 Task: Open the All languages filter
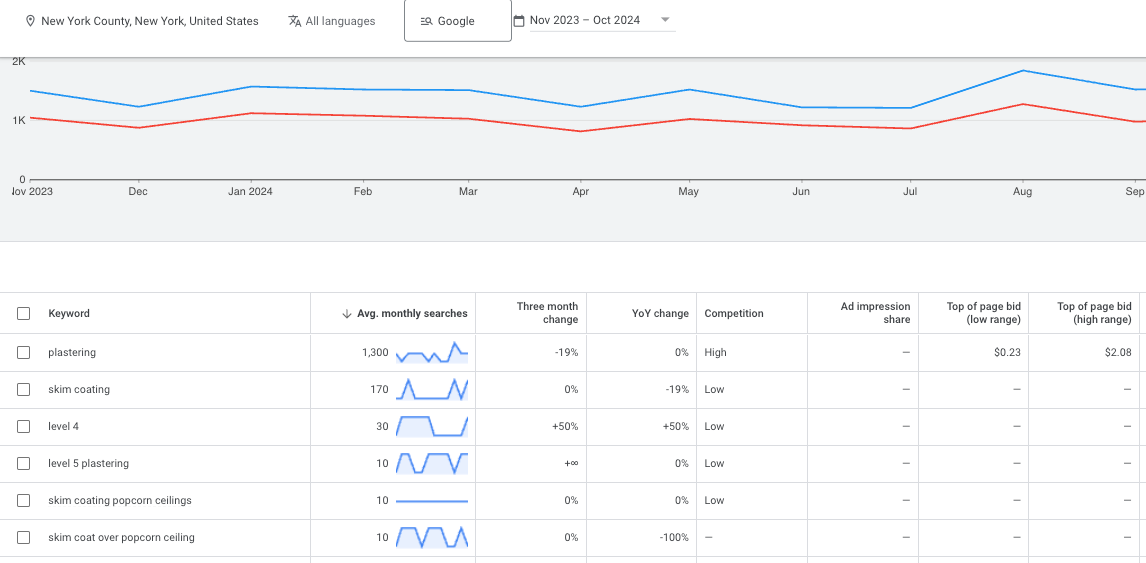coord(340,21)
